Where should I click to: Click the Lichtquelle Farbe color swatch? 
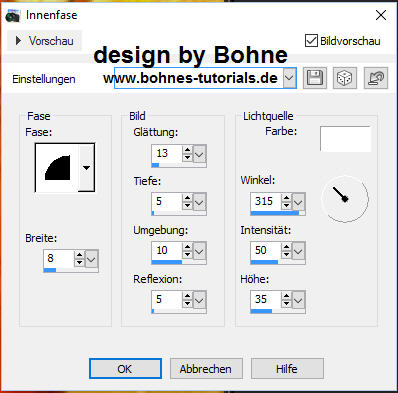tap(345, 139)
